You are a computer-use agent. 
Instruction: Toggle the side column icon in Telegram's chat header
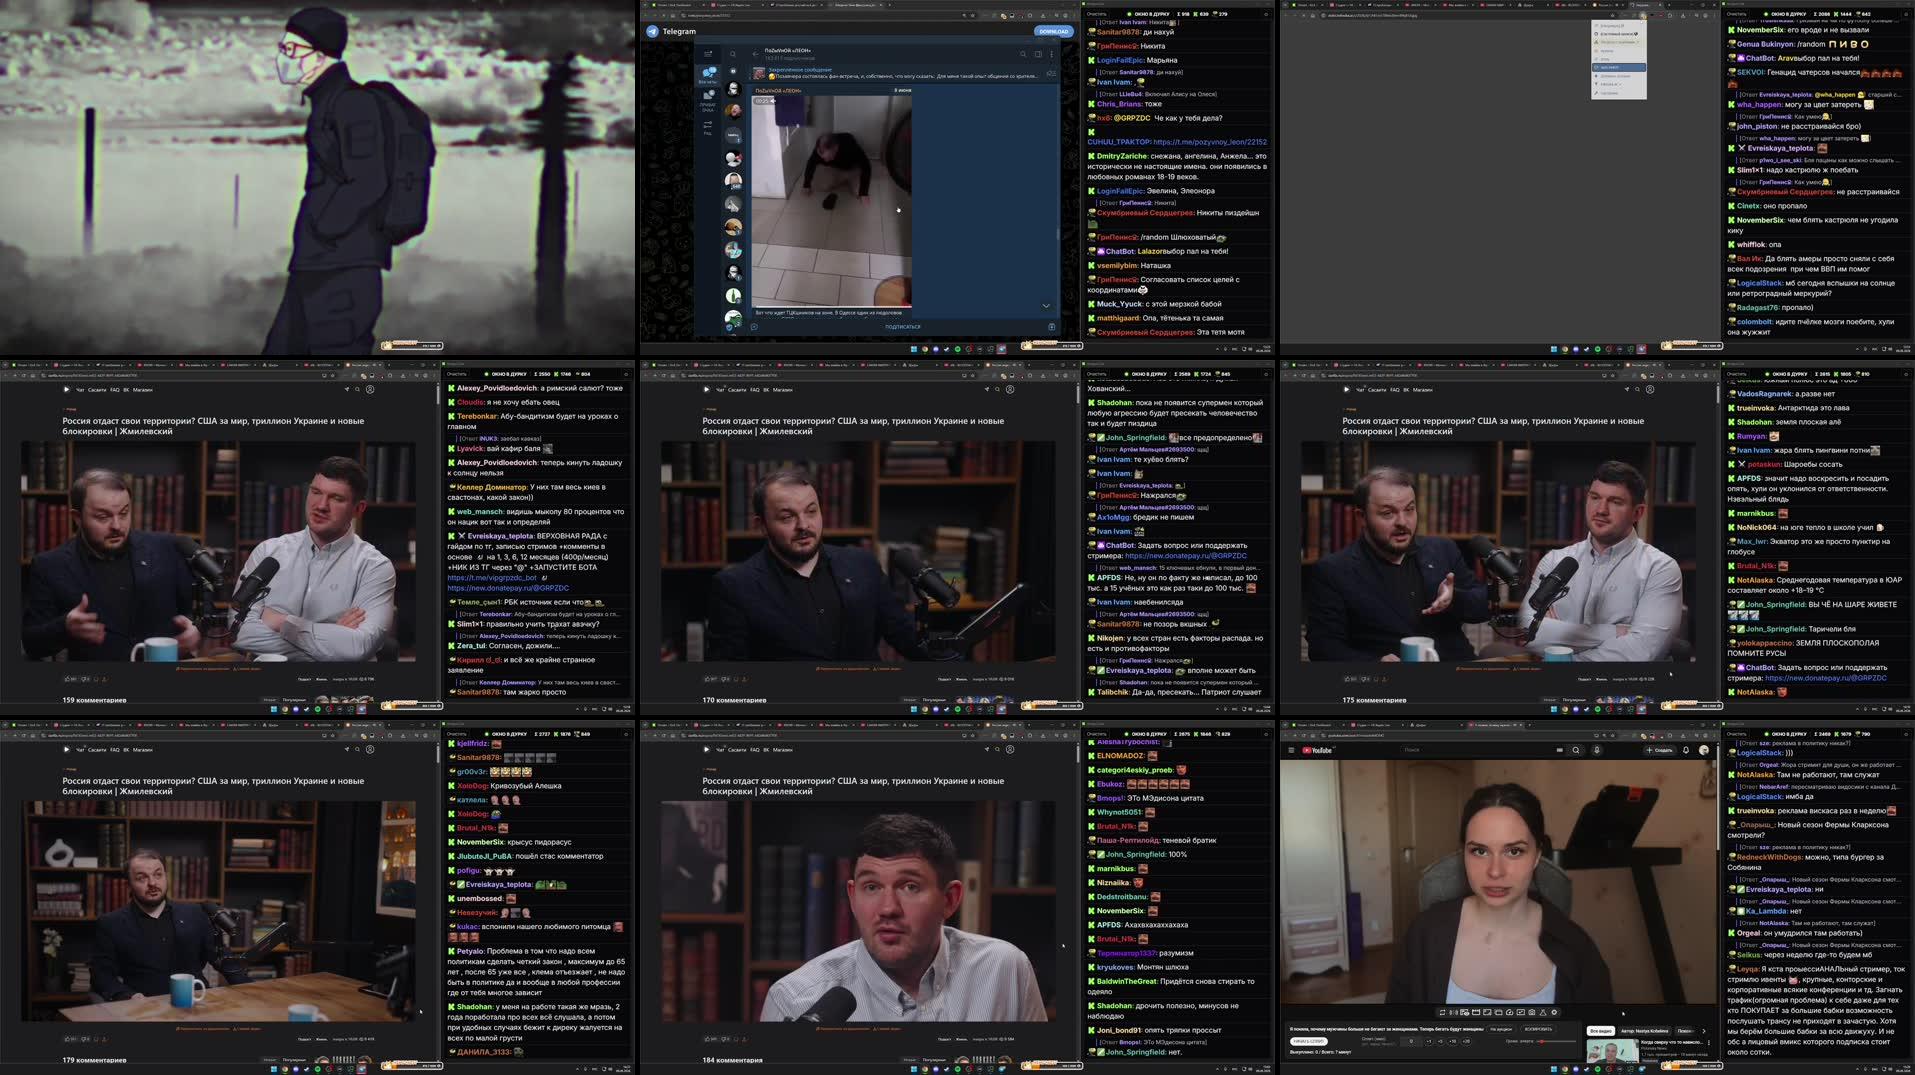click(x=1038, y=54)
